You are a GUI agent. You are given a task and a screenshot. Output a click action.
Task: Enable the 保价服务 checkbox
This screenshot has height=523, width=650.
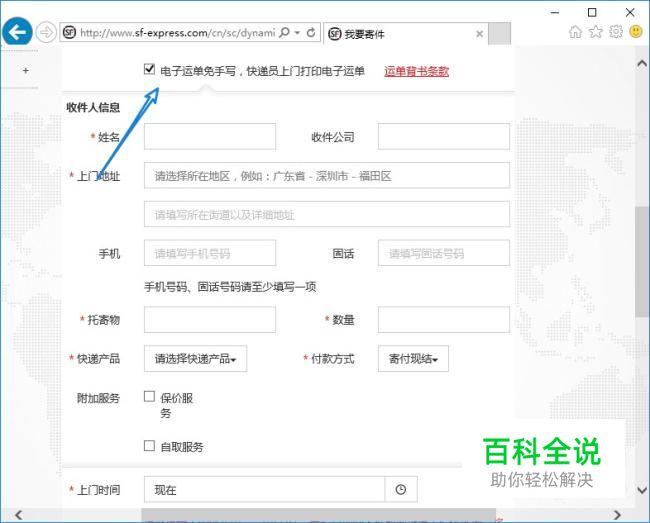[x=149, y=396]
